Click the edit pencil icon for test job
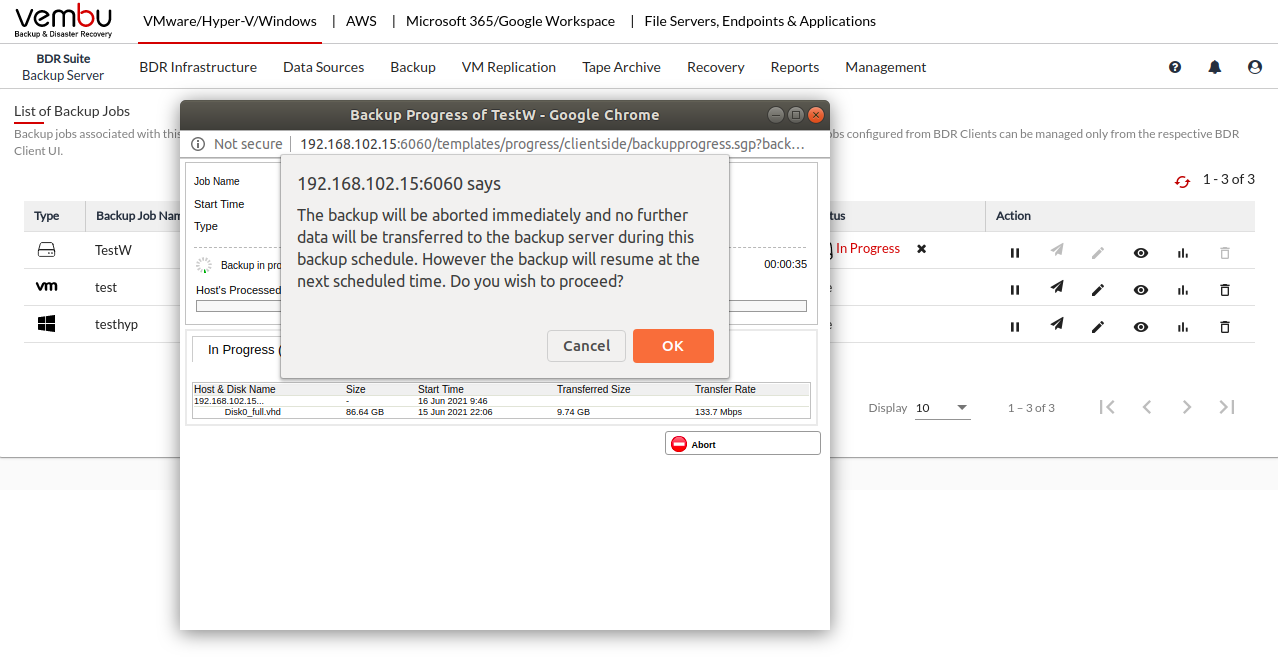The width and height of the screenshot is (1278, 668). tap(1098, 290)
